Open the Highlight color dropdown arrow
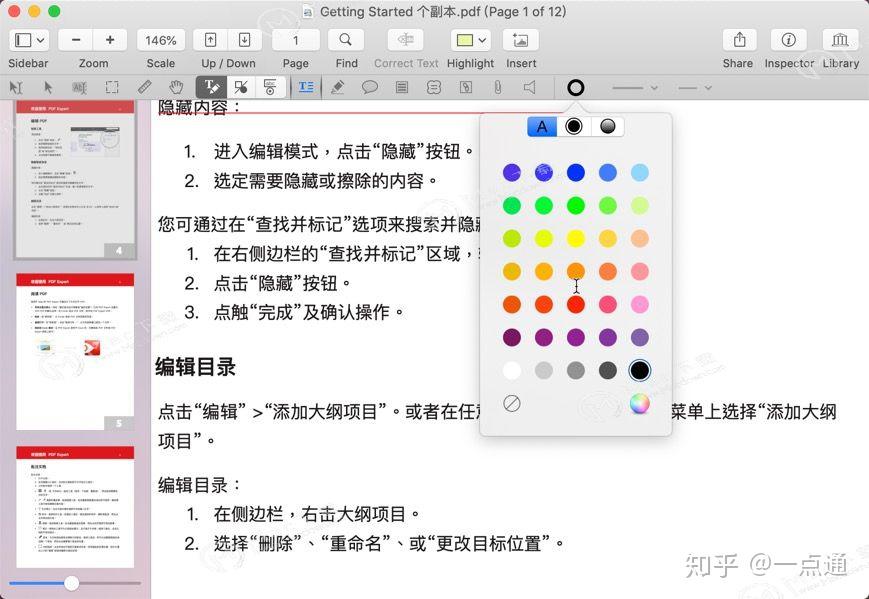869x599 pixels. [x=482, y=40]
